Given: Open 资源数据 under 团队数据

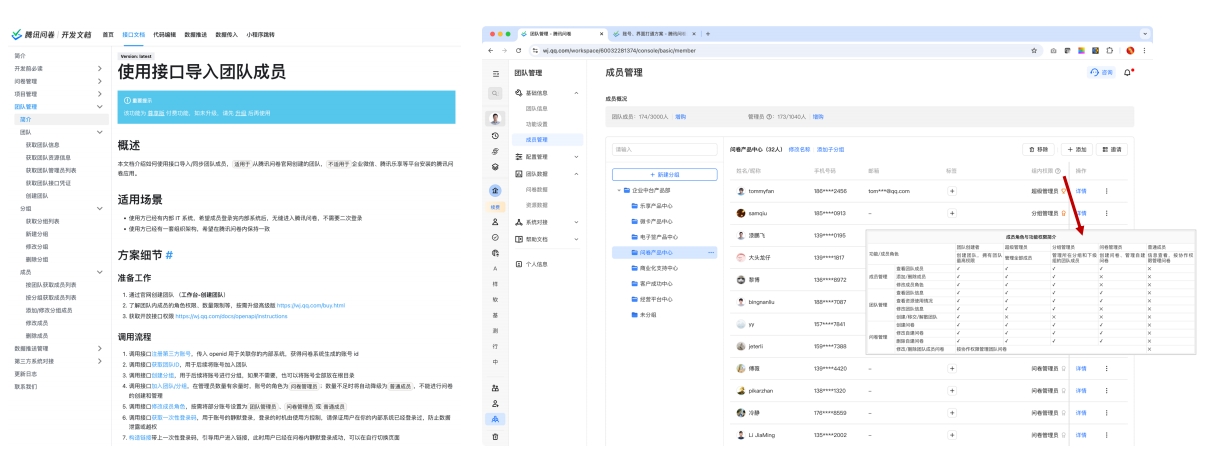Looking at the screenshot, I should coord(537,205).
